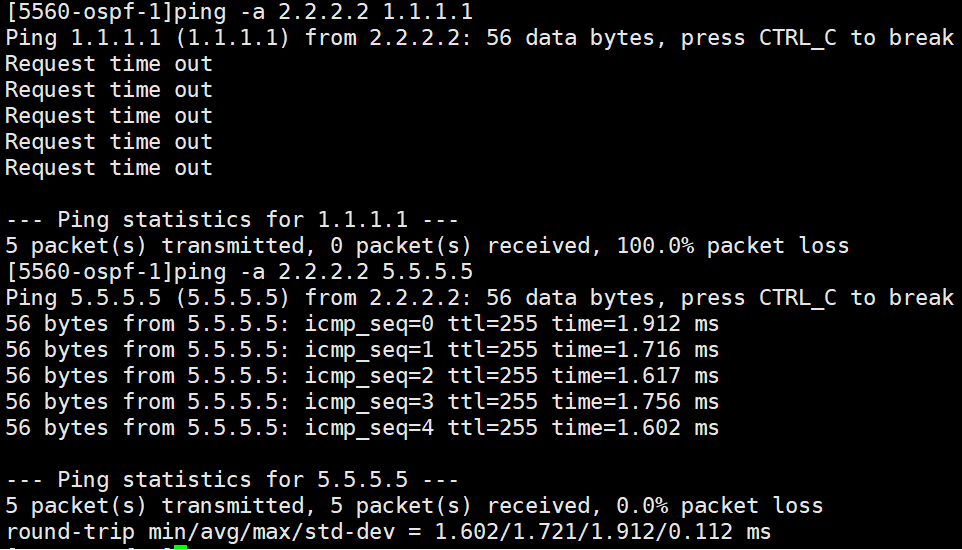Screen dimensions: 962x550
Task: Click the icmp_seq=3 reply line
Action: [362, 402]
